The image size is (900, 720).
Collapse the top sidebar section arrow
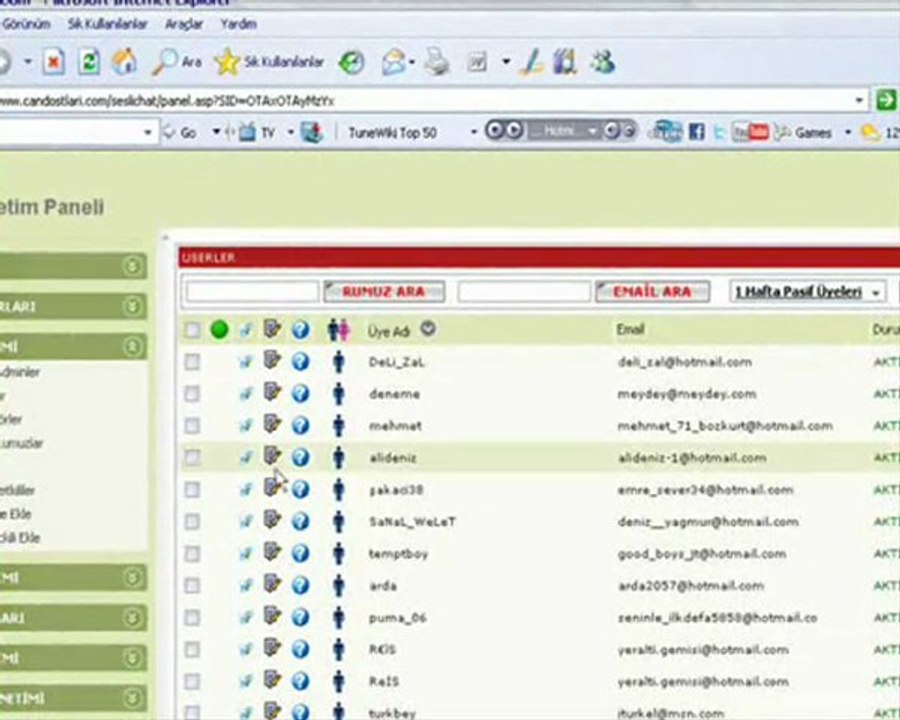coord(132,266)
